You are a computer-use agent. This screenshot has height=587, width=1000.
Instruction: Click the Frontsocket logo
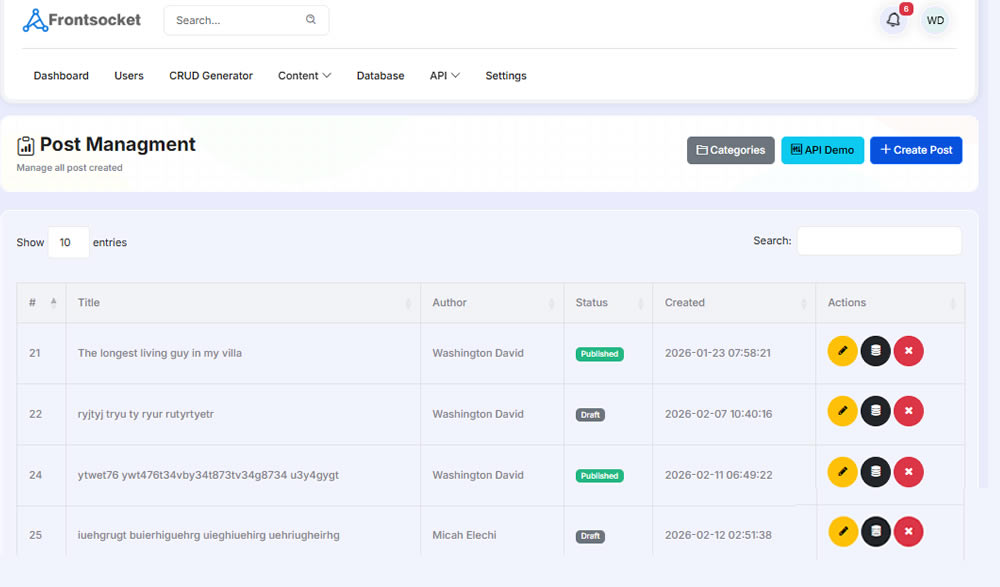(x=82, y=20)
